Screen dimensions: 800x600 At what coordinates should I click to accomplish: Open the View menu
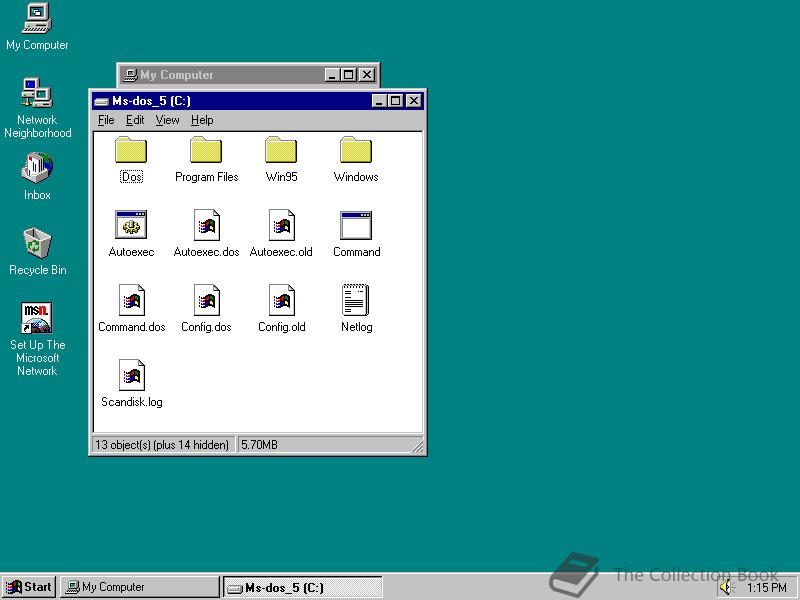tap(167, 120)
